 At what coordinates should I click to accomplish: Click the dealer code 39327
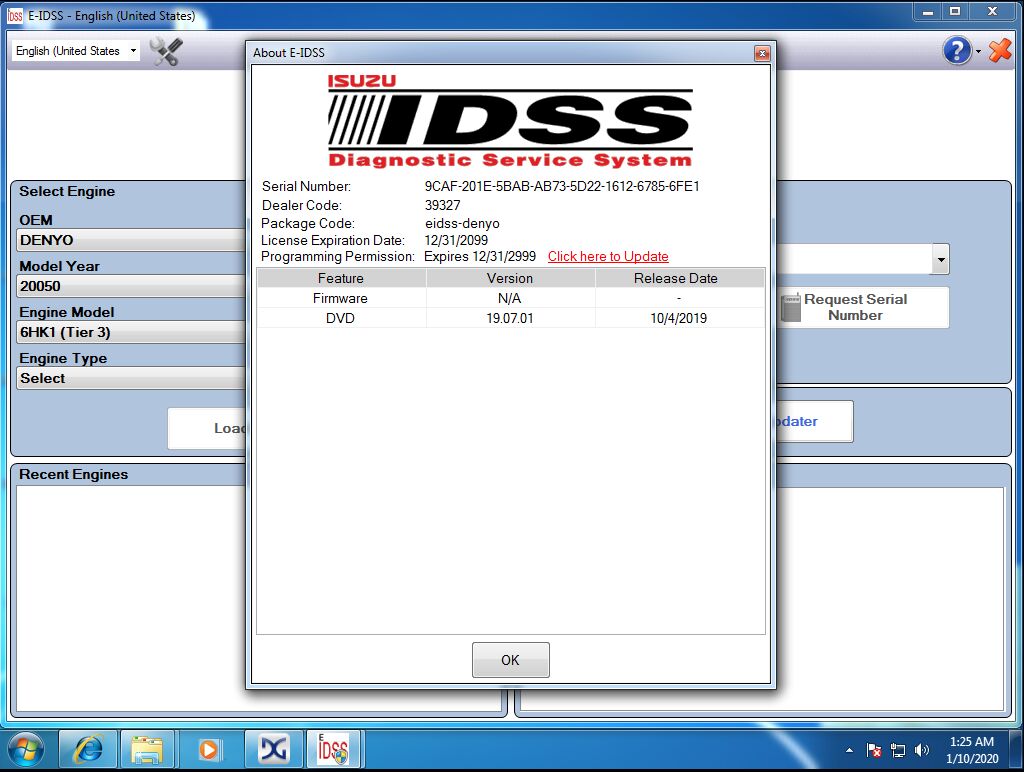442,205
